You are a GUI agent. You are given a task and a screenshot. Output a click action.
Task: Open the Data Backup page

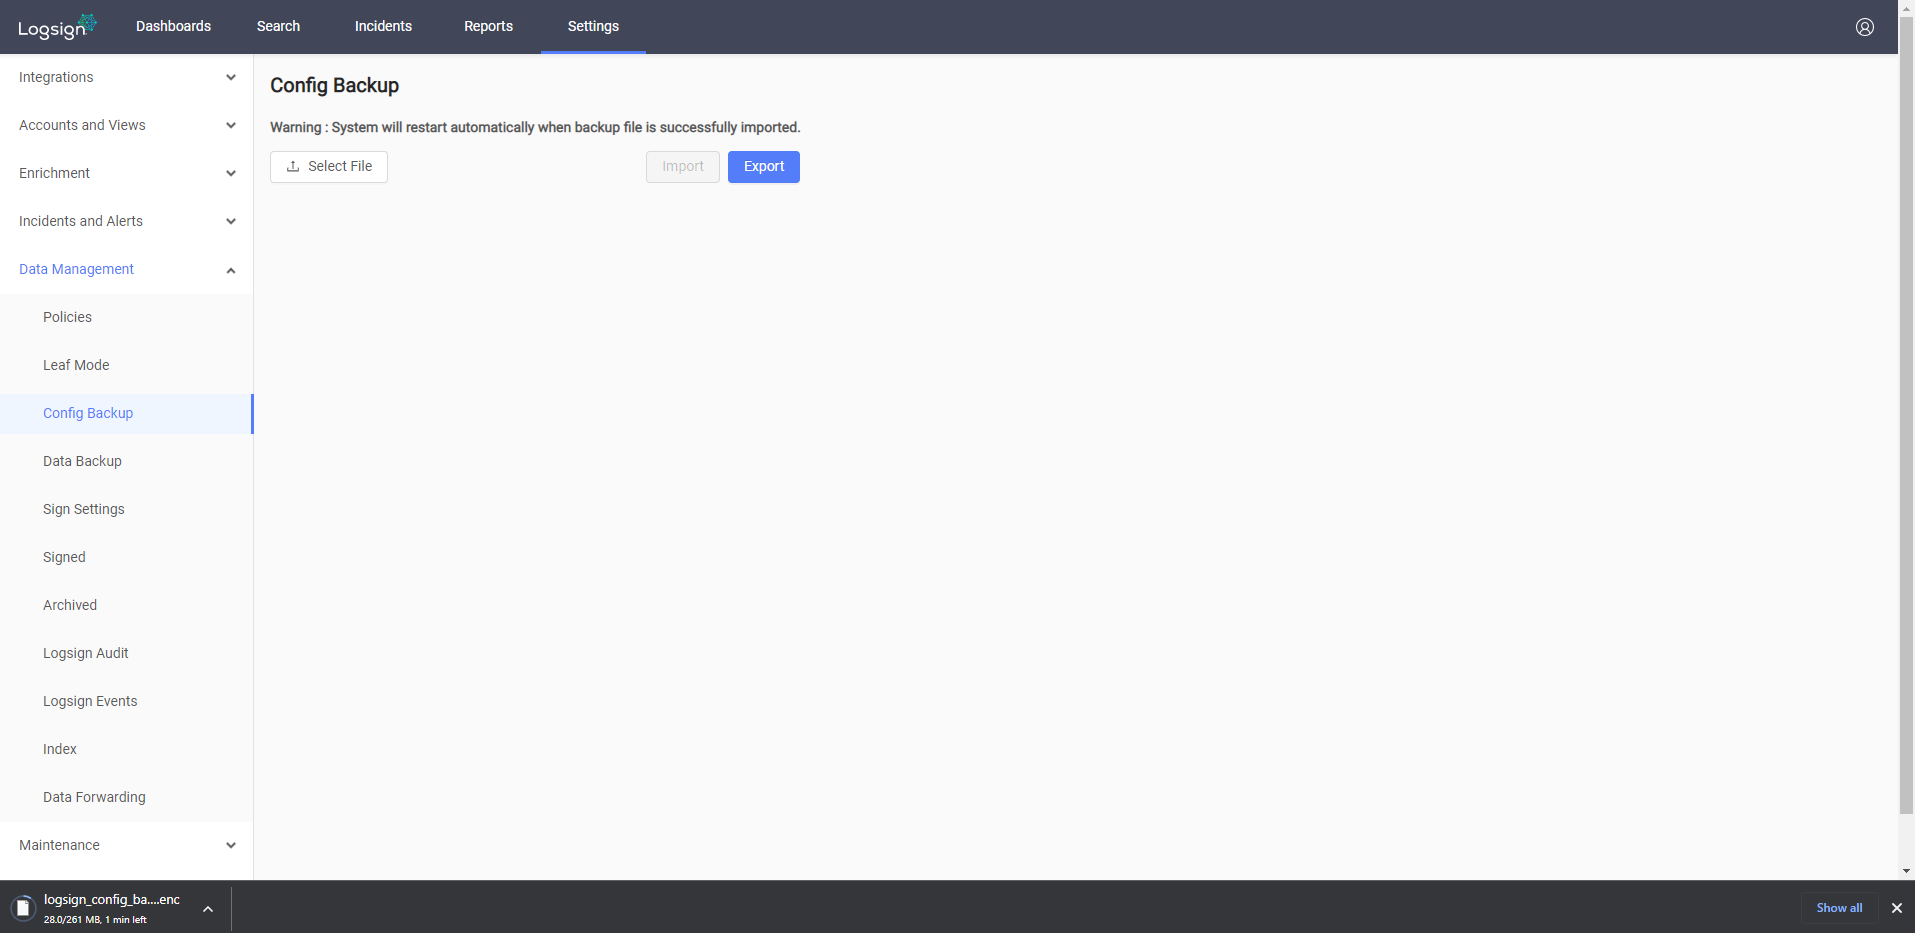pyautogui.click(x=126, y=461)
